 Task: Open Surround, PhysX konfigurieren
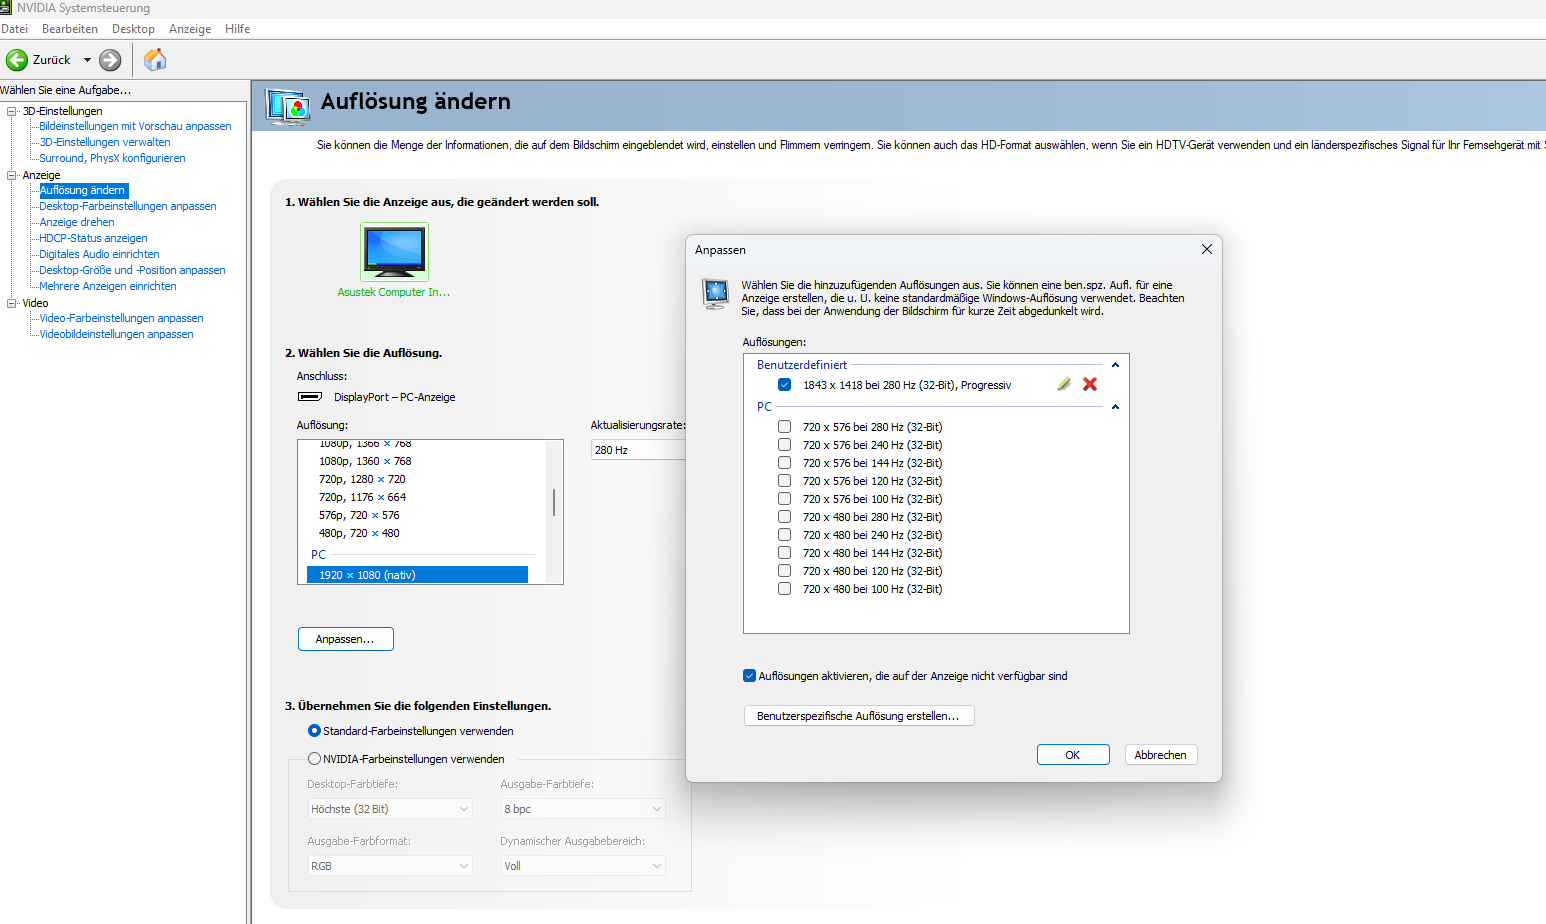(112, 158)
